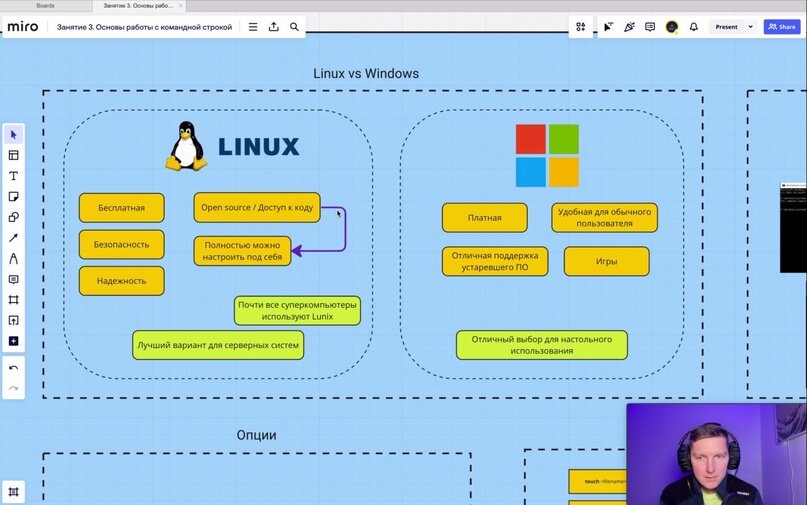Image resolution: width=807 pixels, height=505 pixels.
Task: Select Полностью можно настроить под себя box
Action: 242,251
